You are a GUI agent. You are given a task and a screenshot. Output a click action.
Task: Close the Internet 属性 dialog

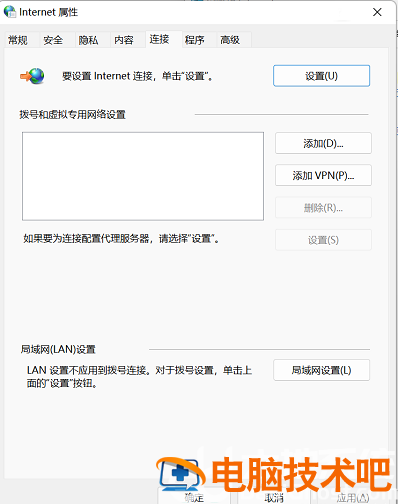(x=377, y=12)
